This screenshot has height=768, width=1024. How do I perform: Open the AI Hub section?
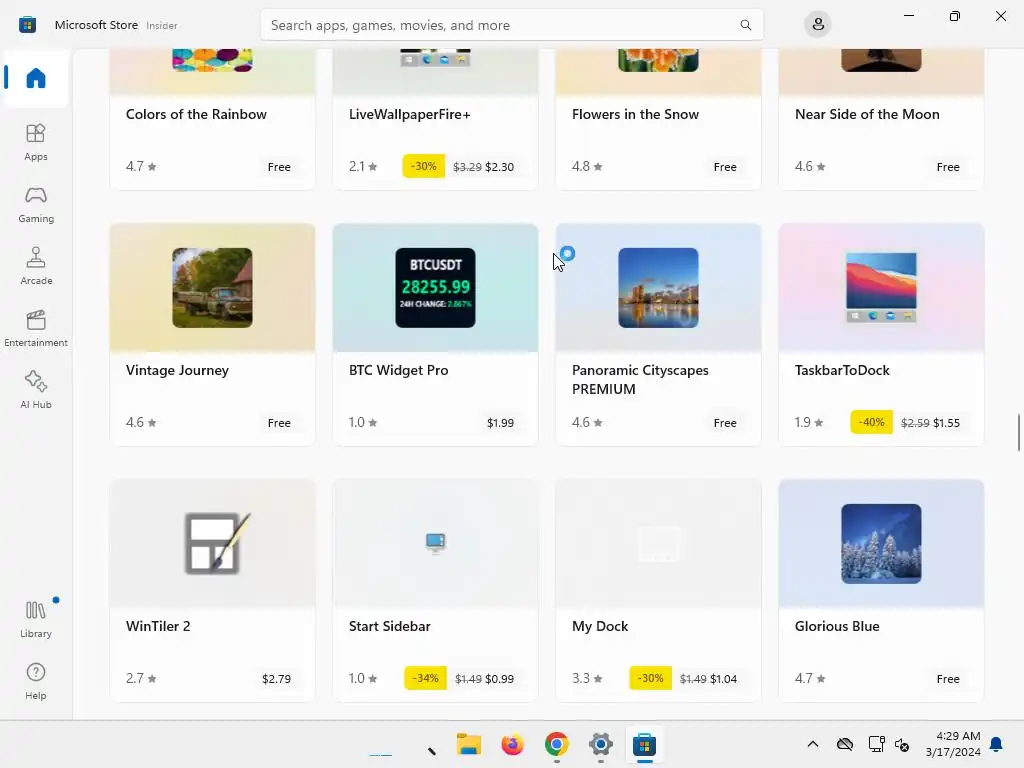click(36, 391)
